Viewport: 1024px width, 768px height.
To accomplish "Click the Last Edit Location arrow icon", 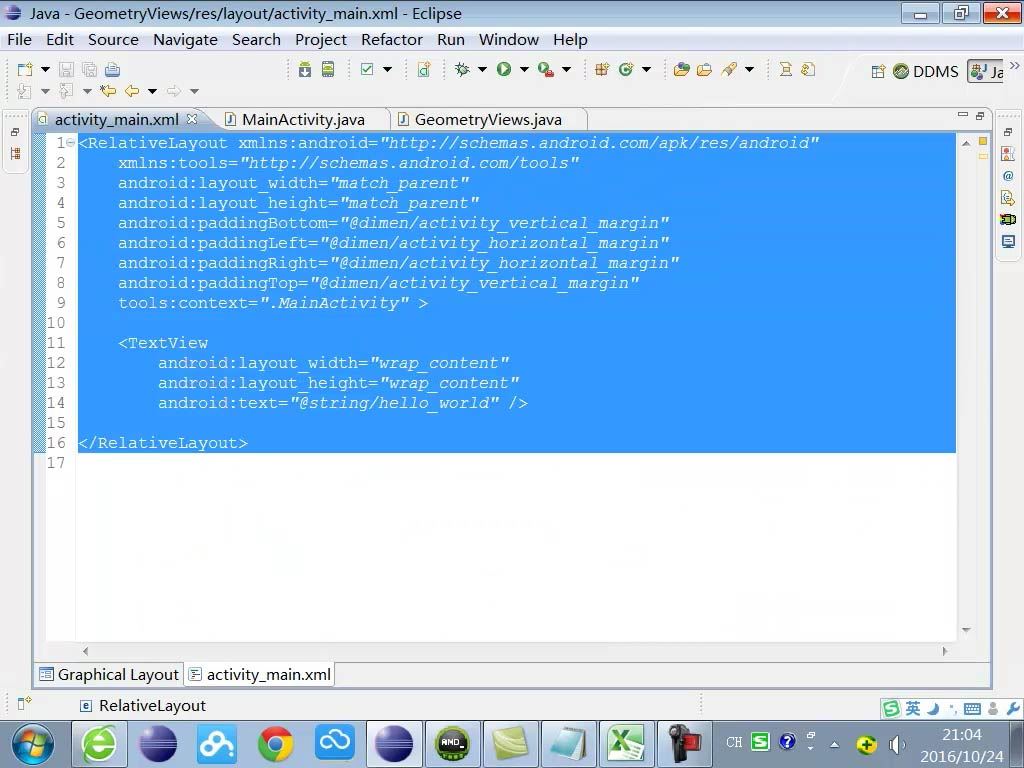I will pyautogui.click(x=108, y=91).
